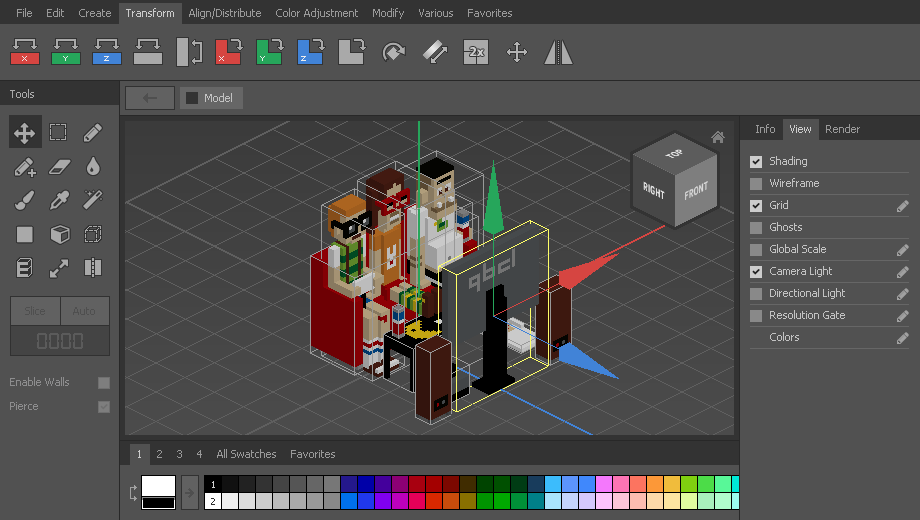920x520 pixels.
Task: Select the pencil-plus attach tool
Action: coord(25,167)
